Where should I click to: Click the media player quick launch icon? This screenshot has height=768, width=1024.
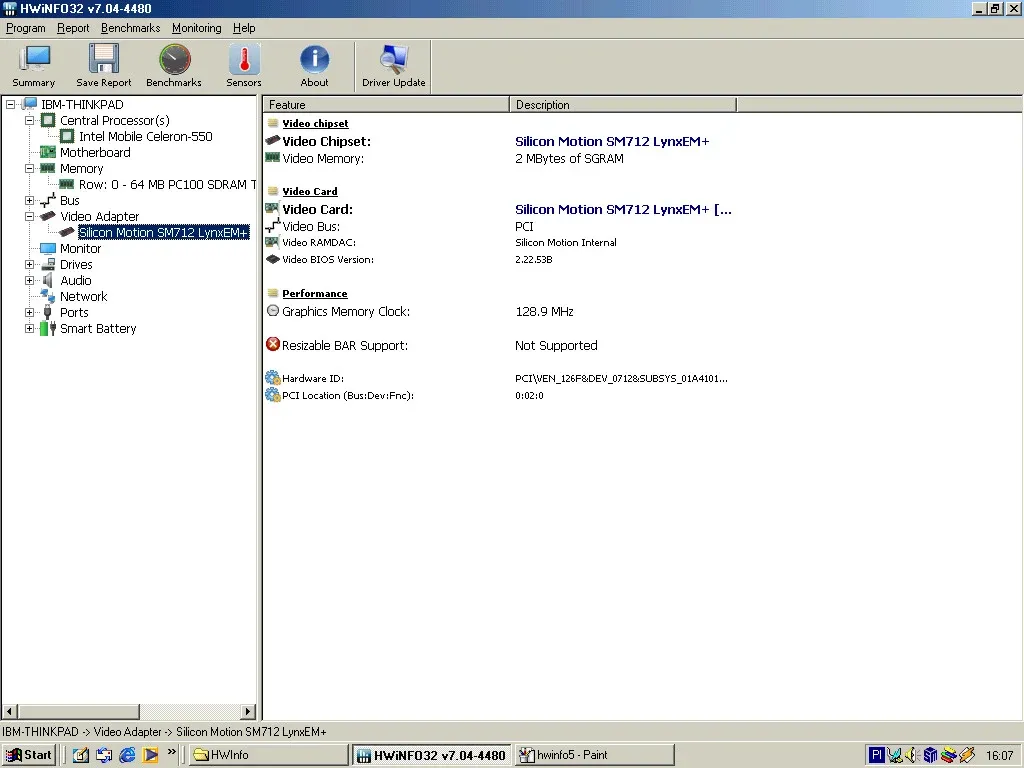click(150, 755)
